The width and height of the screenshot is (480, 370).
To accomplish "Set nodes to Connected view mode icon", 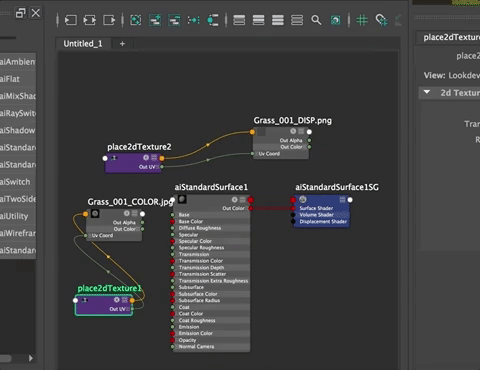I will (x=258, y=20).
